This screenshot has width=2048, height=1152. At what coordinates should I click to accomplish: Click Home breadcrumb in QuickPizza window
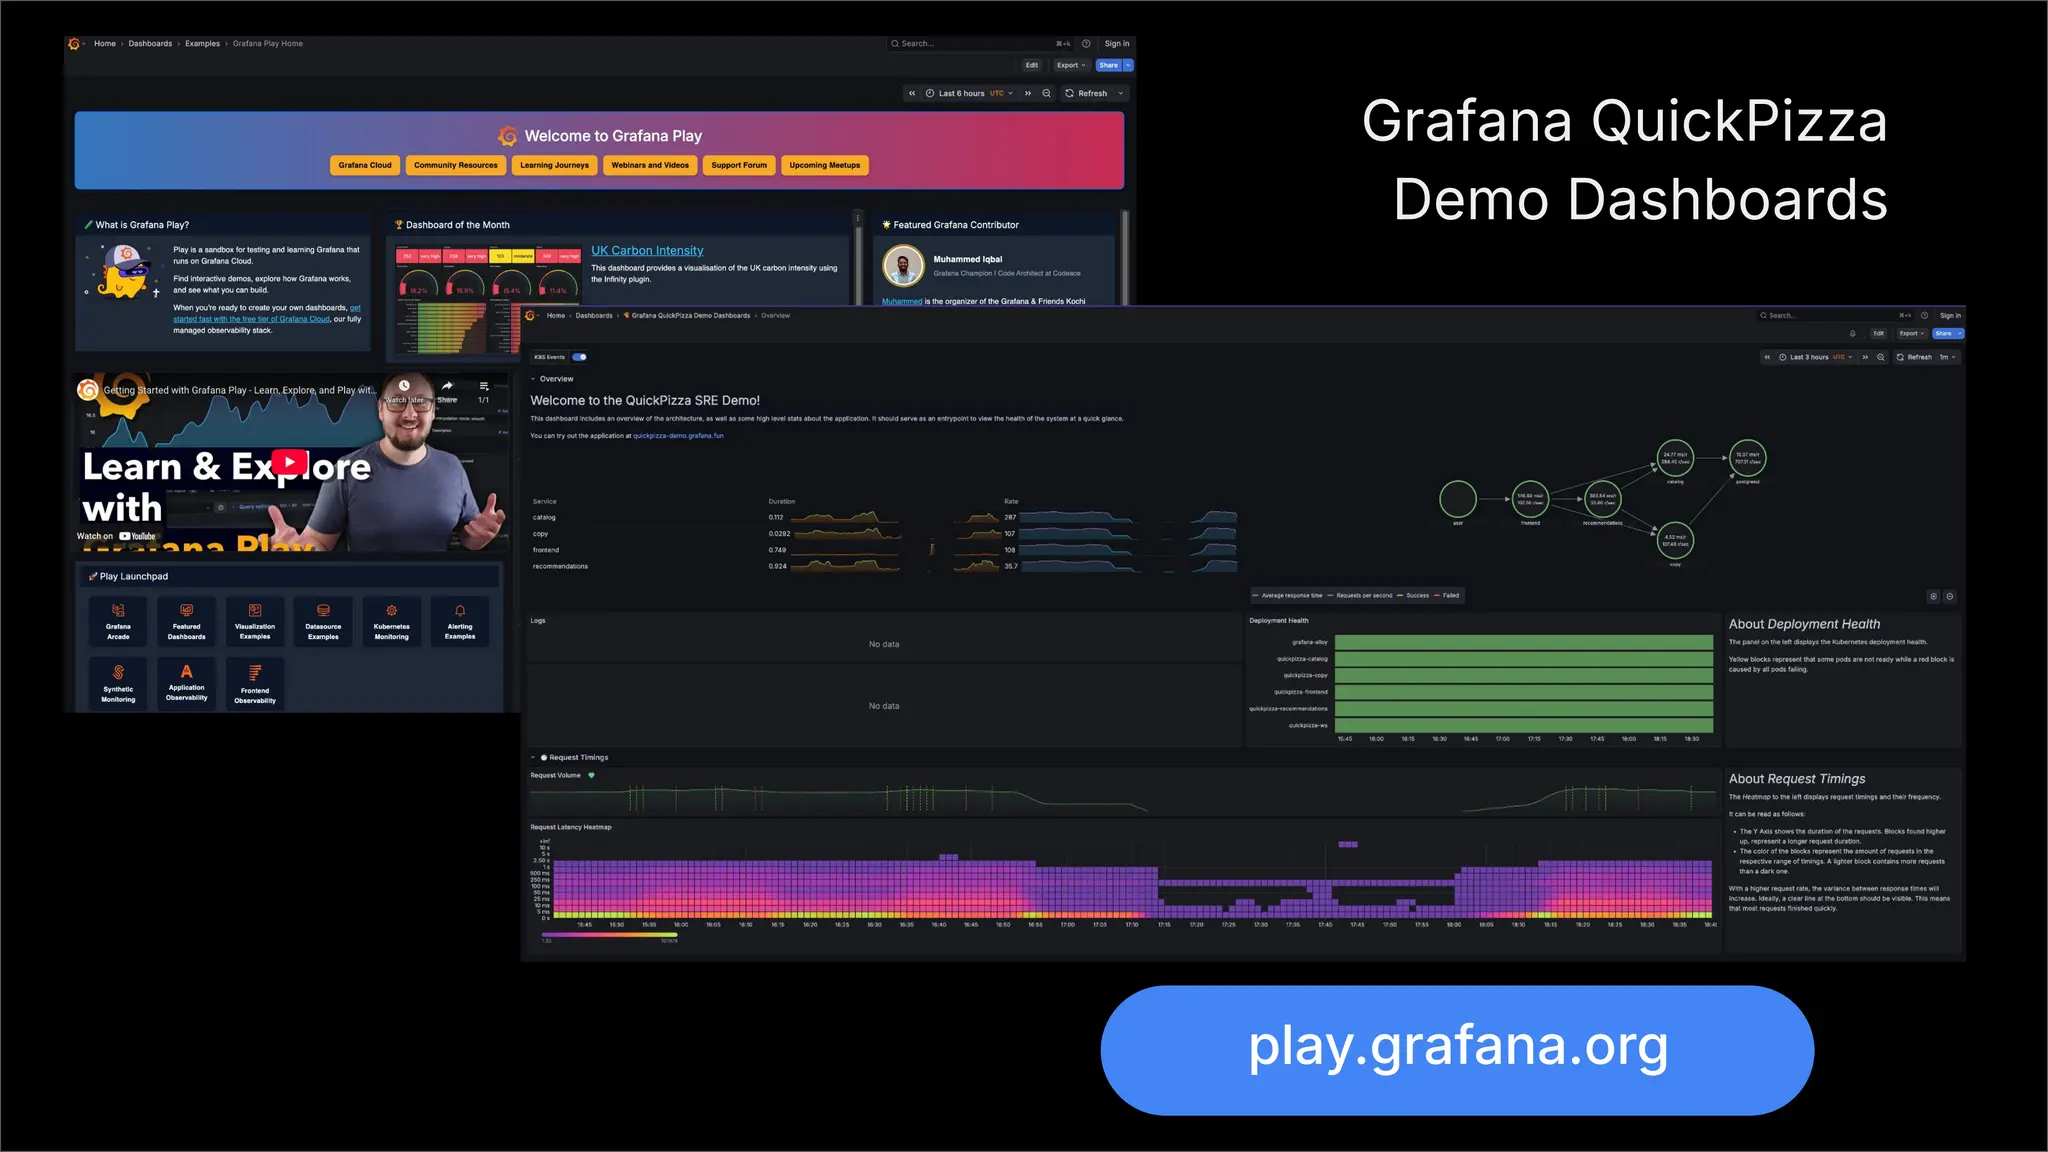tap(556, 315)
